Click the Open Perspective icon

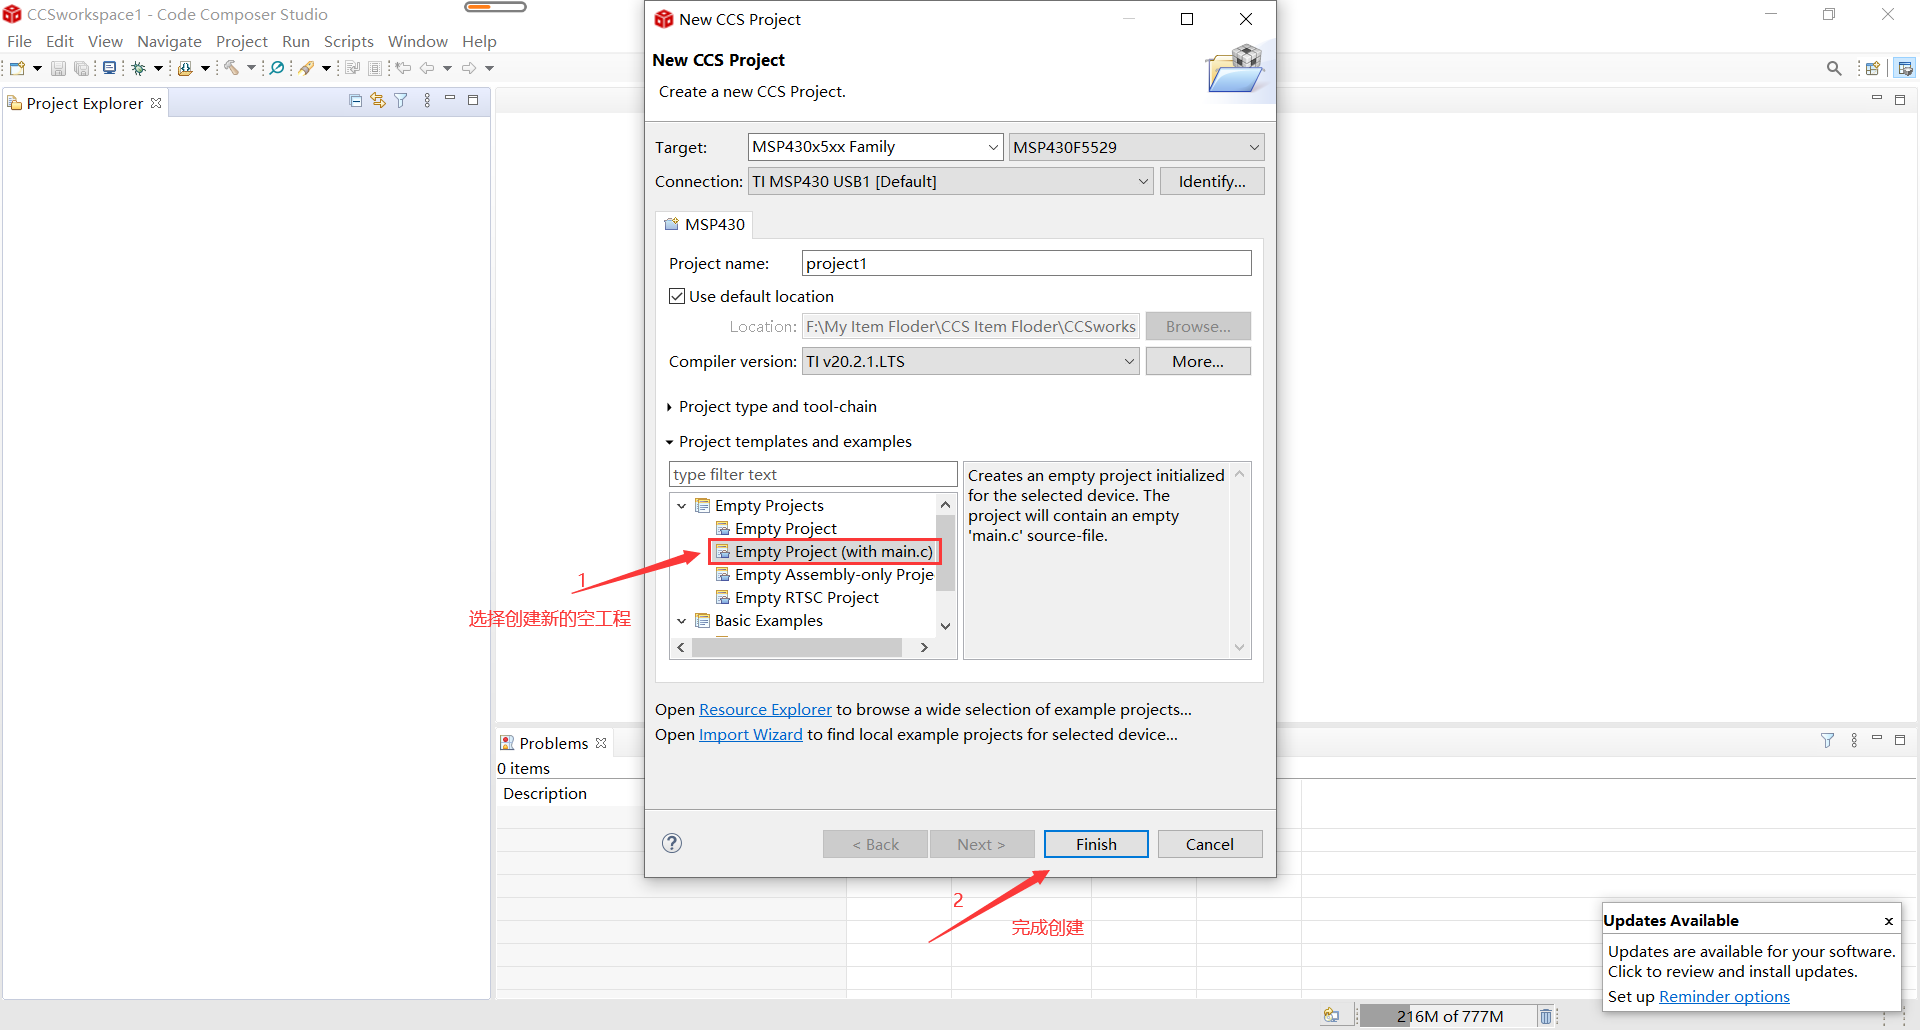[1873, 68]
